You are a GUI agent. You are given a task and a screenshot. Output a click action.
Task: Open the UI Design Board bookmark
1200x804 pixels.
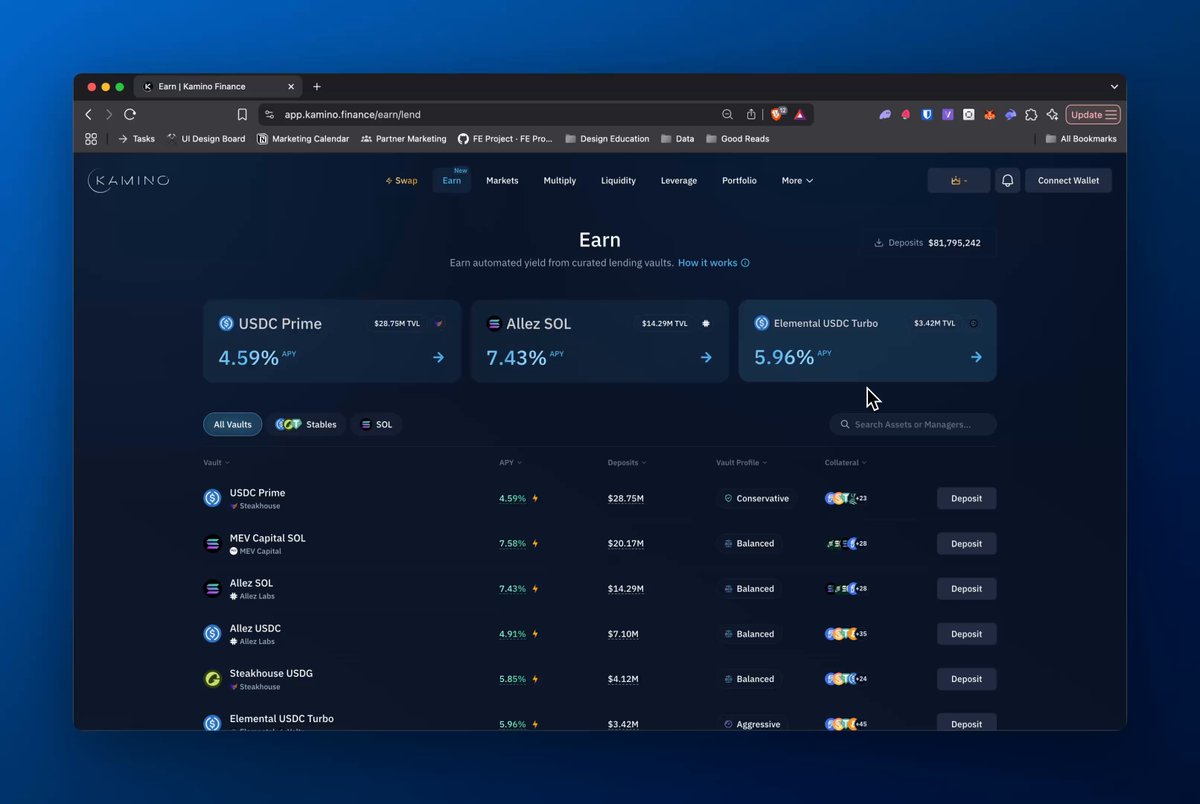coord(206,139)
